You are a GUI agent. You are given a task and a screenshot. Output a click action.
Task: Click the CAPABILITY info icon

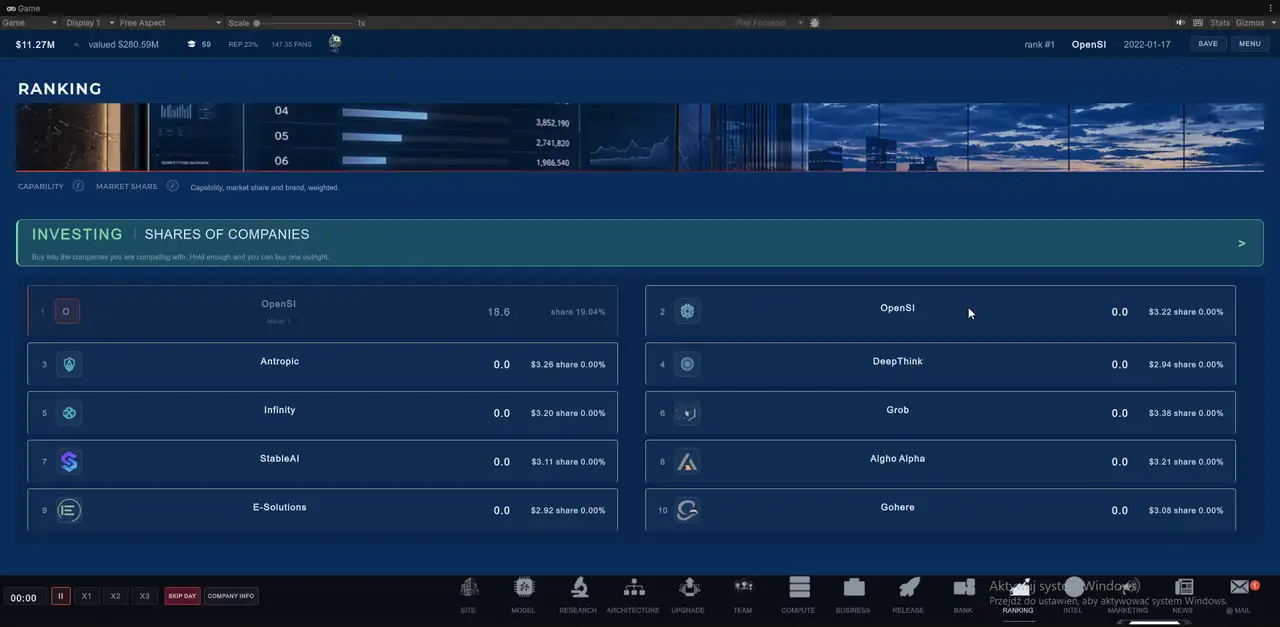(77, 186)
